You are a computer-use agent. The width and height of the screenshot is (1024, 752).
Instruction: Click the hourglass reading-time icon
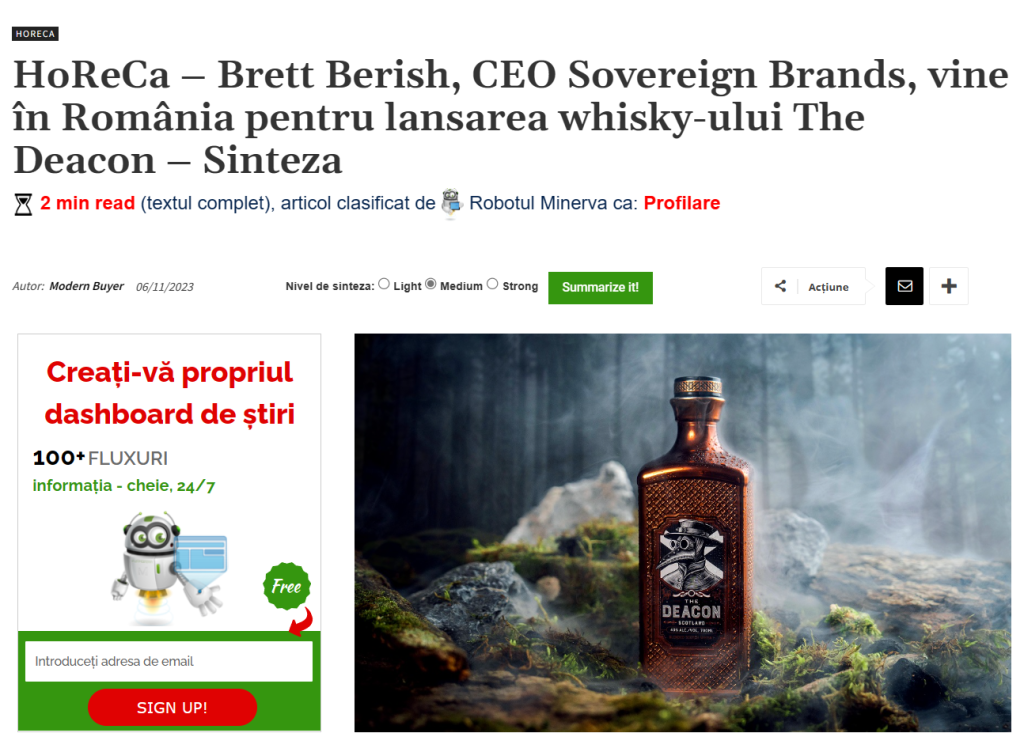coord(24,204)
